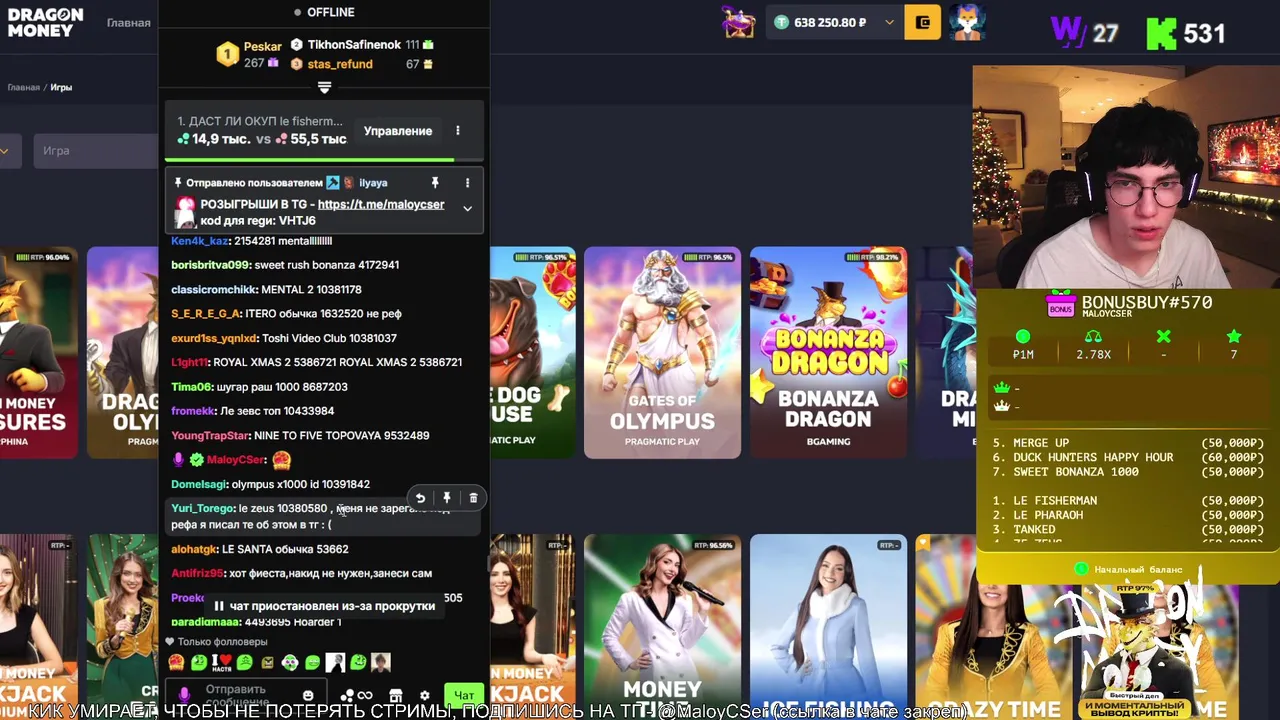This screenshot has width=1280, height=720.
Task: Go to Главная in top navigation
Action: point(129,22)
